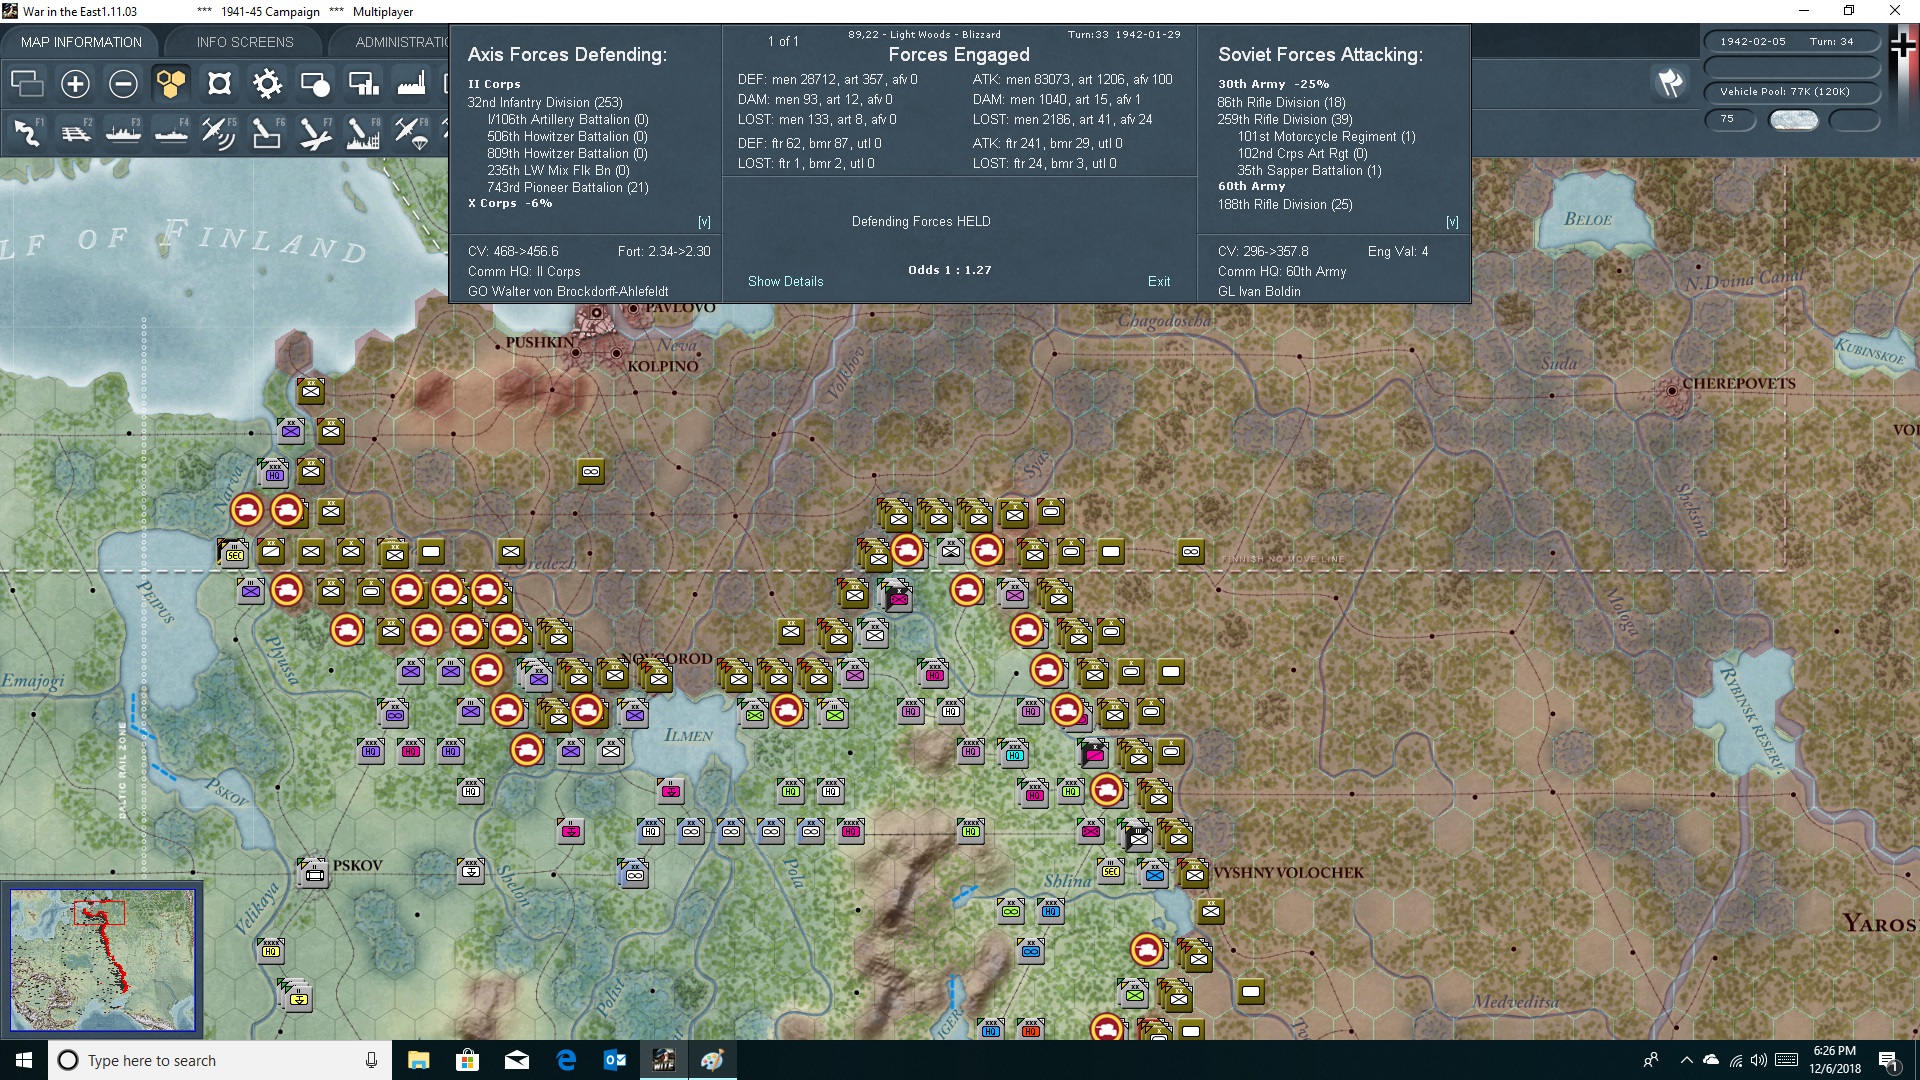Open the MAP INFORMATION tab

tap(81, 42)
